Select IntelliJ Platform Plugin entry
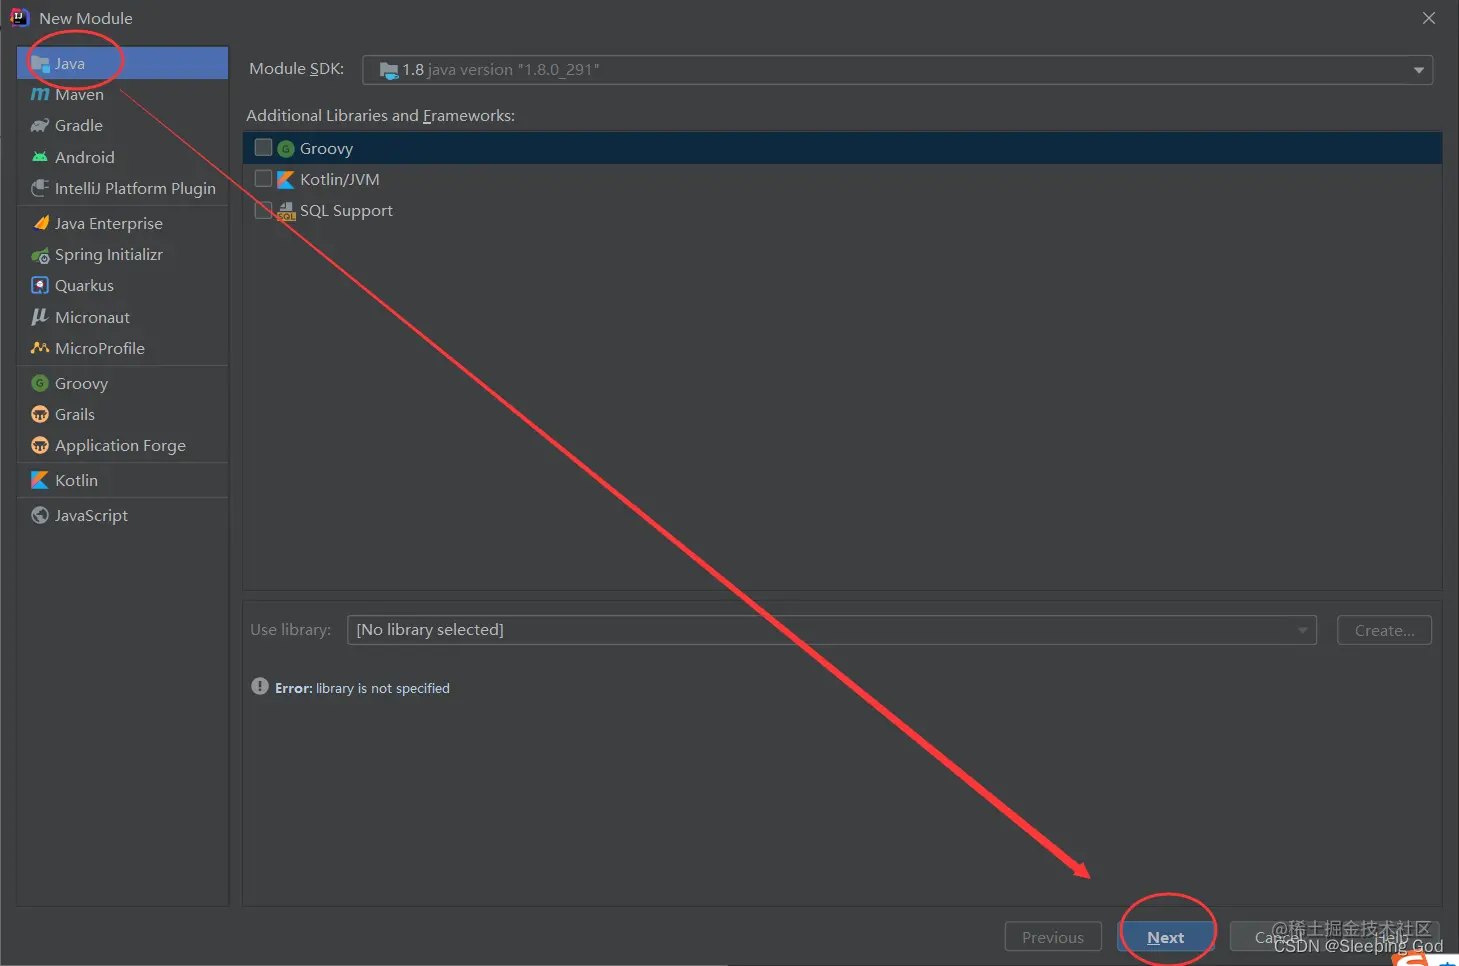The width and height of the screenshot is (1459, 966). (123, 188)
